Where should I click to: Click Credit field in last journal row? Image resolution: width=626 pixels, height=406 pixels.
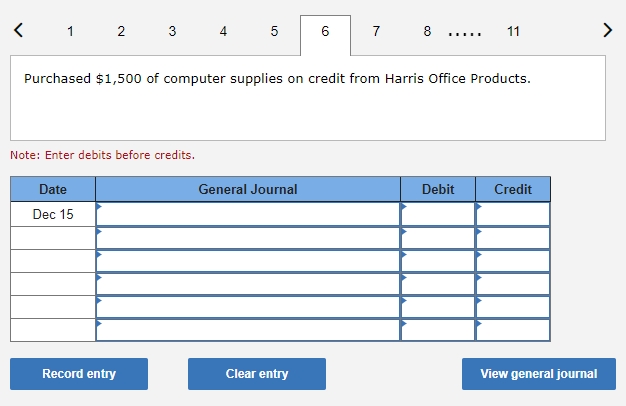(x=513, y=330)
